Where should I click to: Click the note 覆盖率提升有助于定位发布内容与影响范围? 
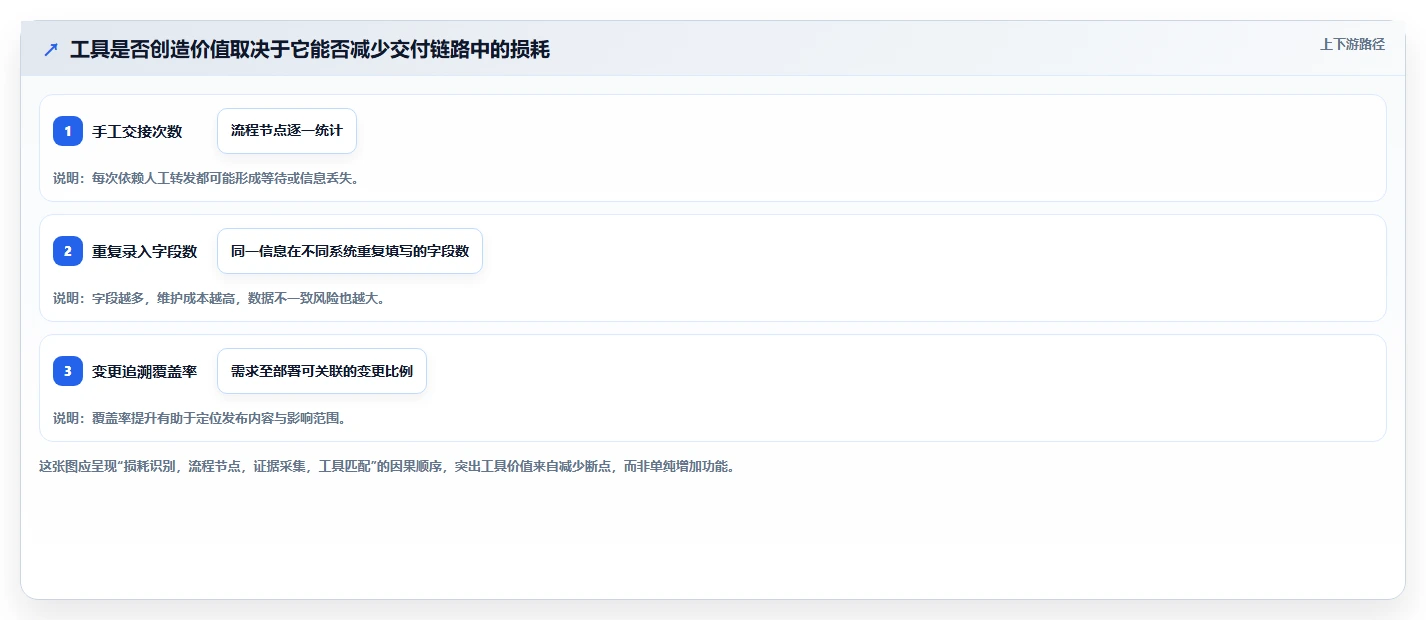199,418
